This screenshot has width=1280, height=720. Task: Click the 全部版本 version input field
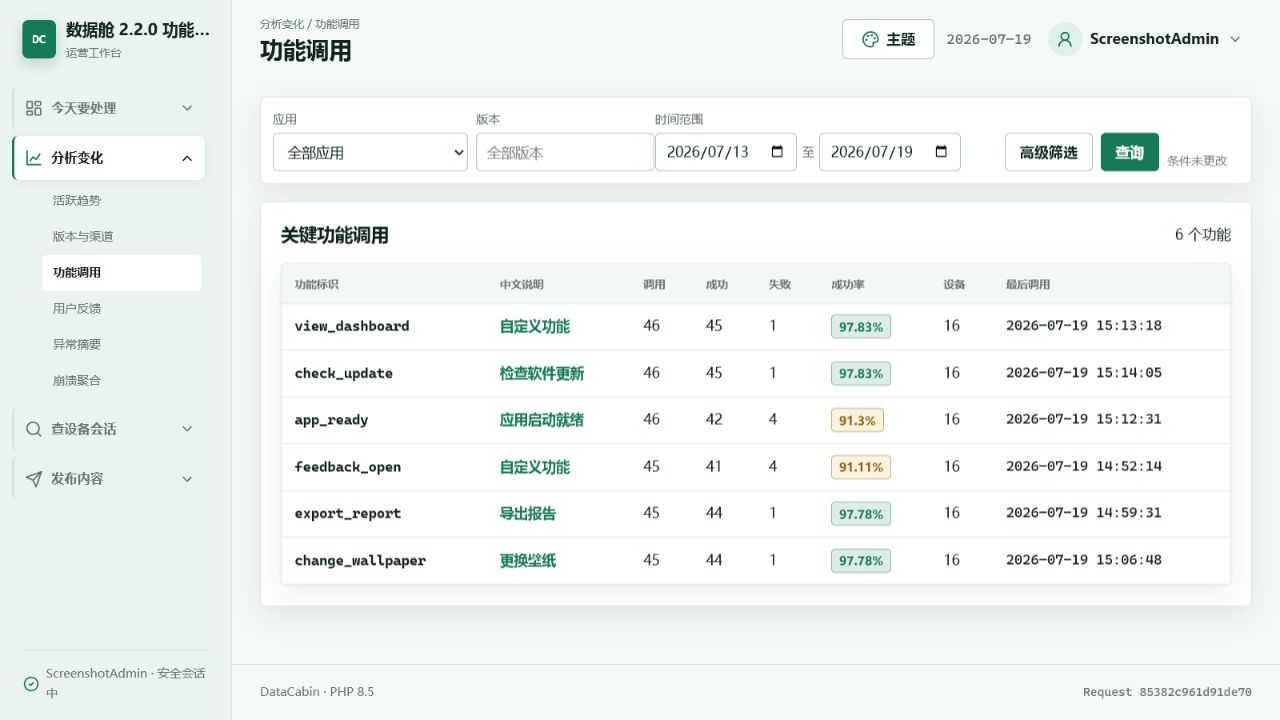pos(565,152)
